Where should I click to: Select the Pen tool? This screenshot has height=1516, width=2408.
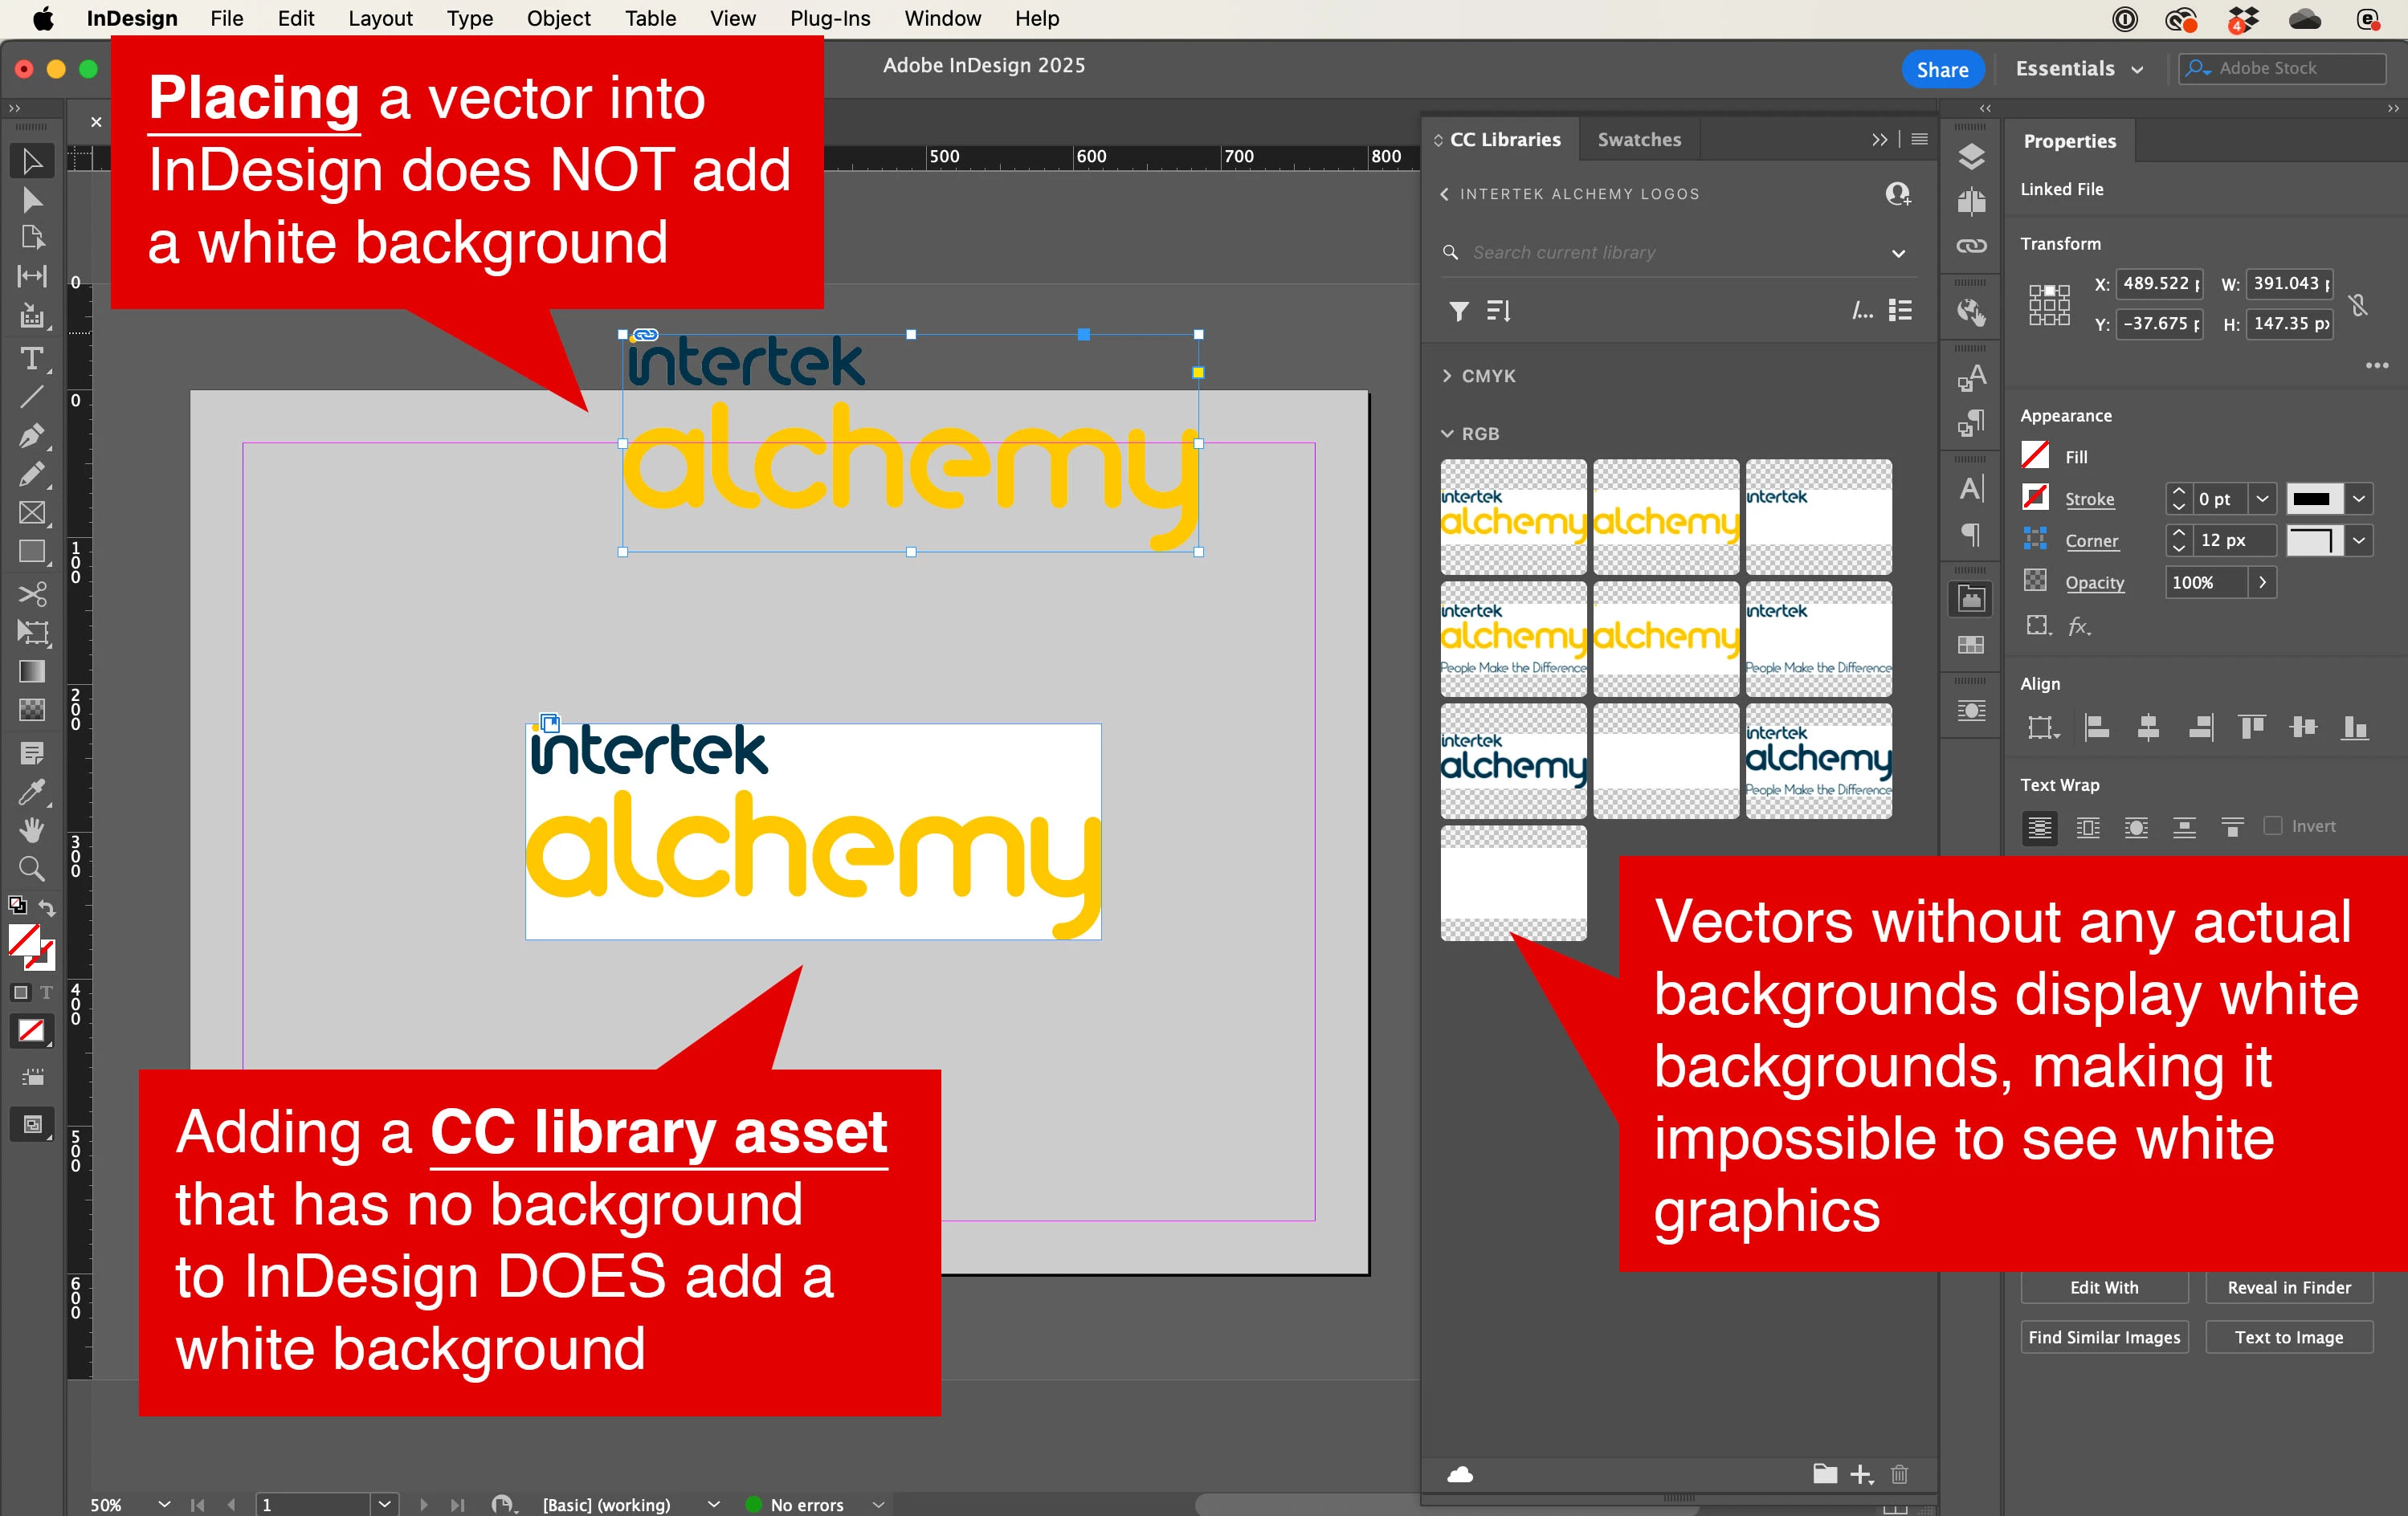pos(31,436)
